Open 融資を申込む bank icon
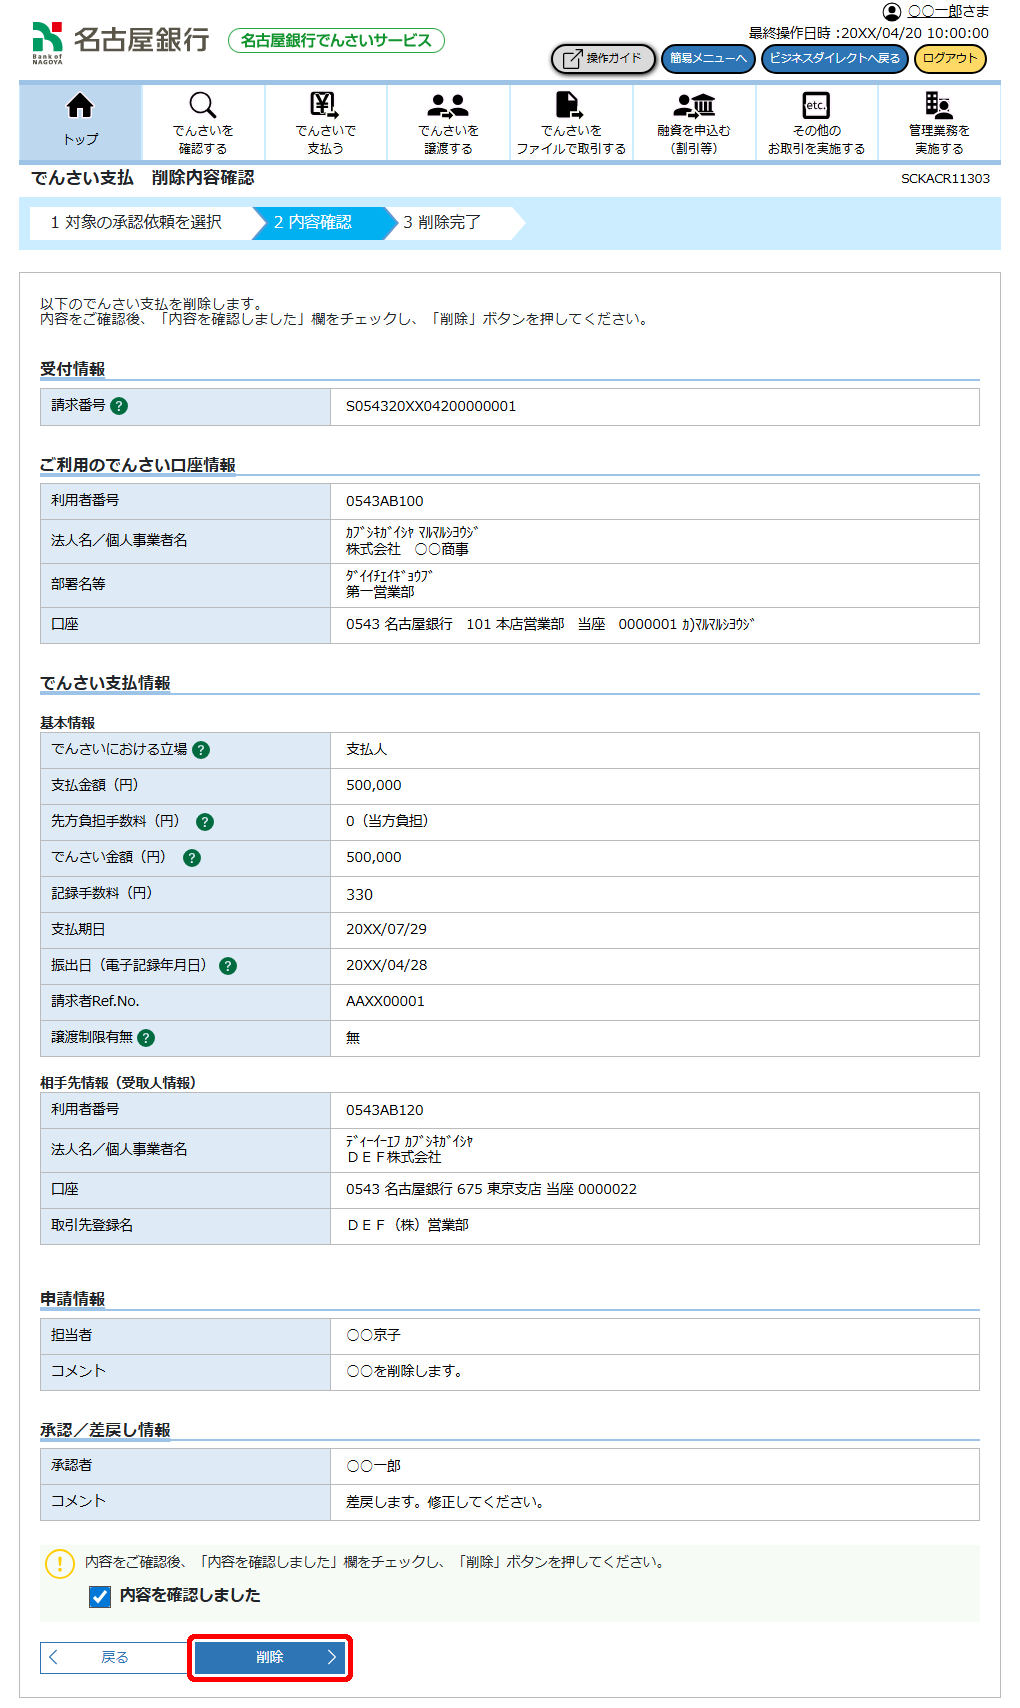This screenshot has width=1020, height=1708. point(694,105)
